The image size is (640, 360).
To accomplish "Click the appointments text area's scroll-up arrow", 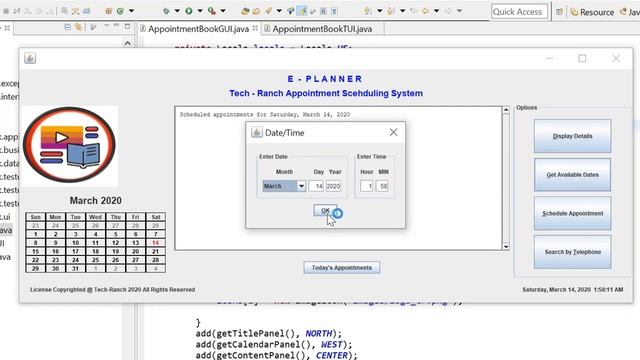I will [x=506, y=110].
